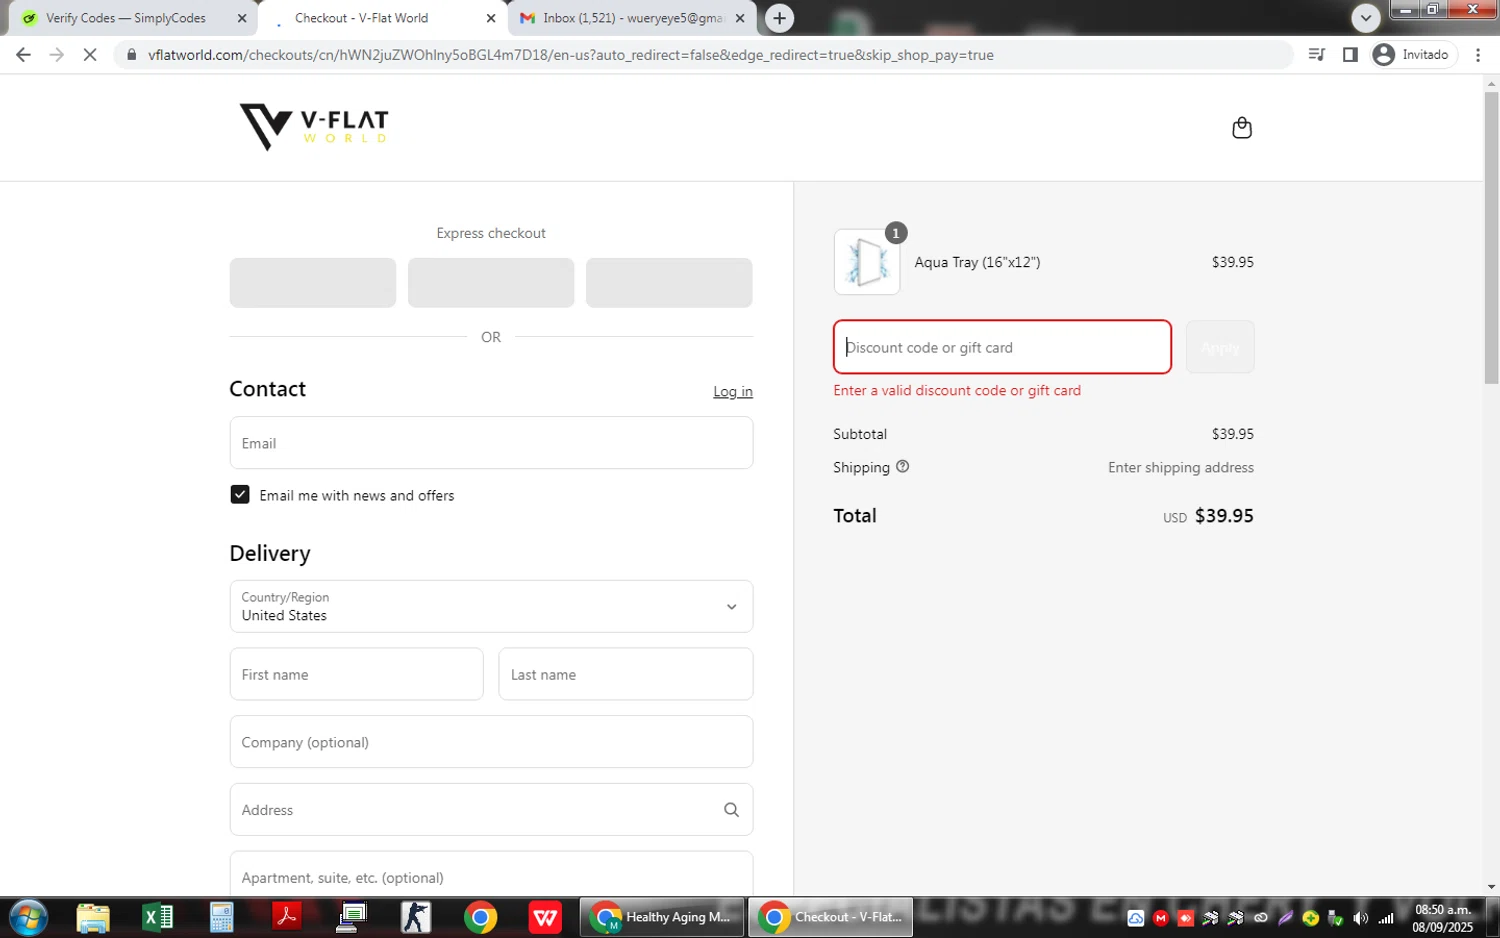
Task: Focus the Address field
Action: click(x=491, y=810)
